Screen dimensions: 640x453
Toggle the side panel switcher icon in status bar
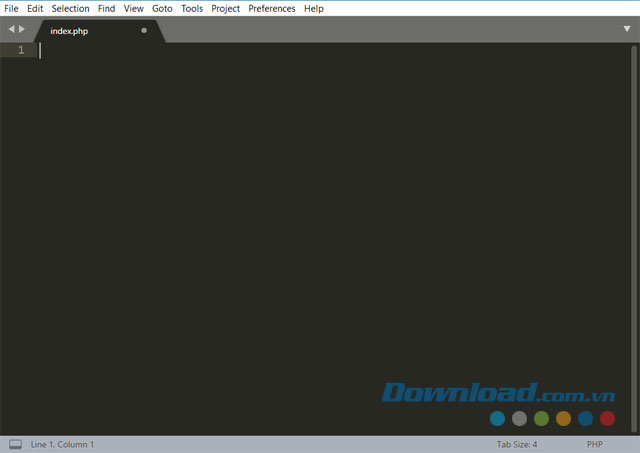pyautogui.click(x=15, y=444)
